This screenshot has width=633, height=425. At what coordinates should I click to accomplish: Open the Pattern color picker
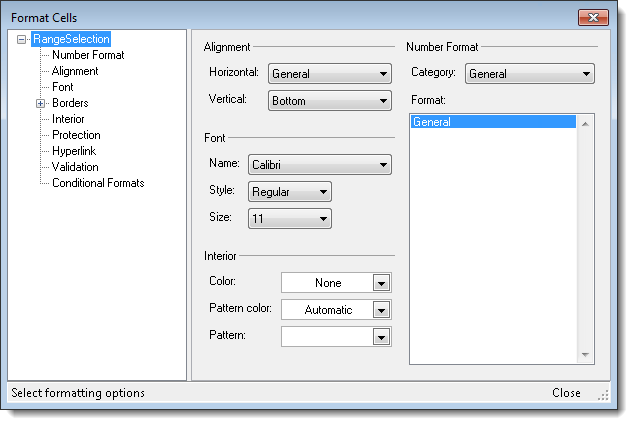click(380, 311)
